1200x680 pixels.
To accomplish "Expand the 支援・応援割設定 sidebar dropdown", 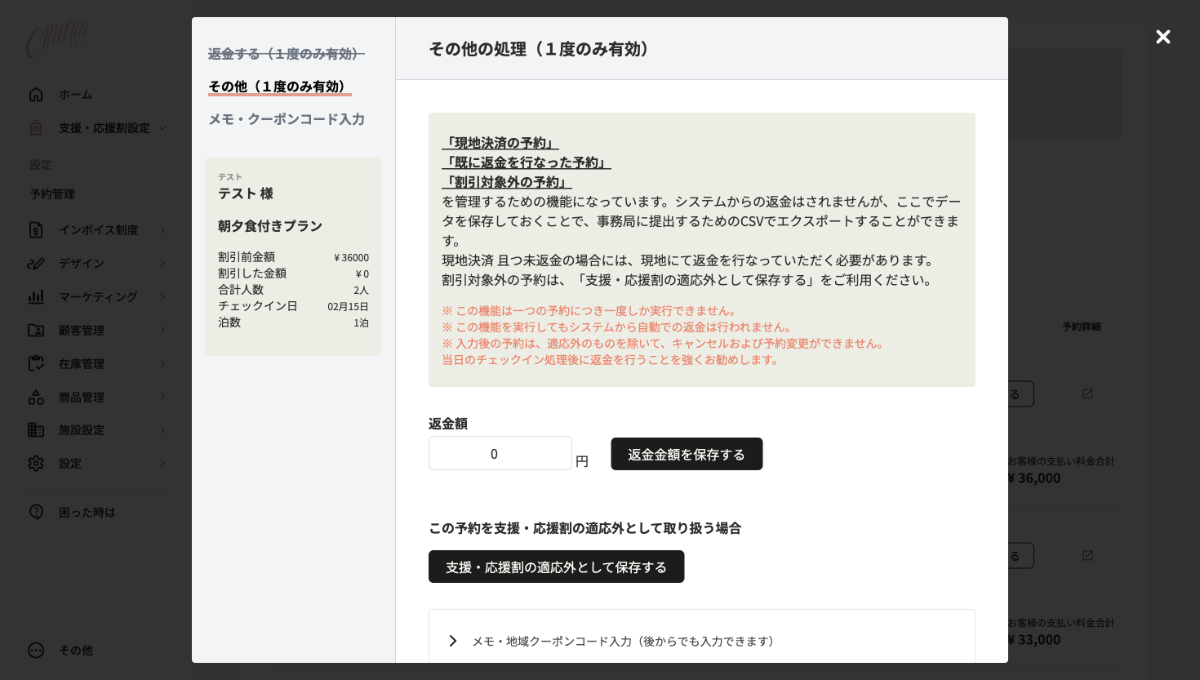I will click(x=162, y=128).
